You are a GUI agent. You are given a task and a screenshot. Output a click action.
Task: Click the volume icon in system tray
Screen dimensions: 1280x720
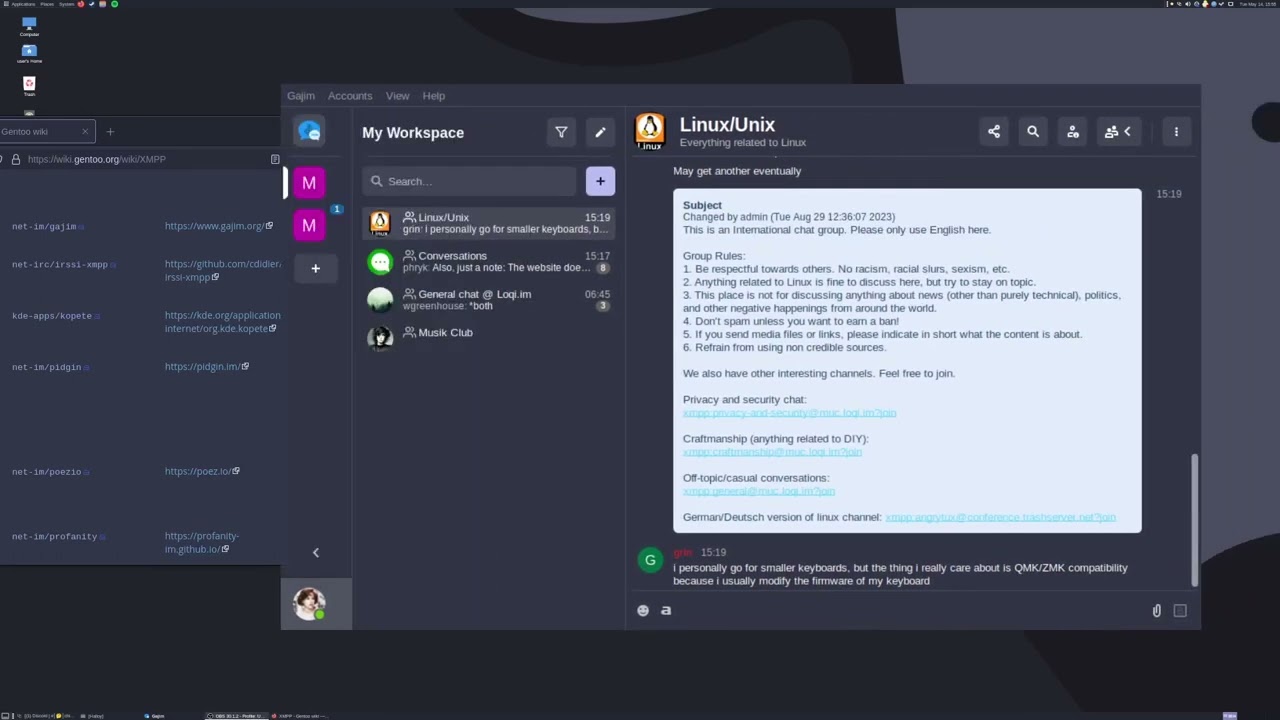tap(1188, 4)
